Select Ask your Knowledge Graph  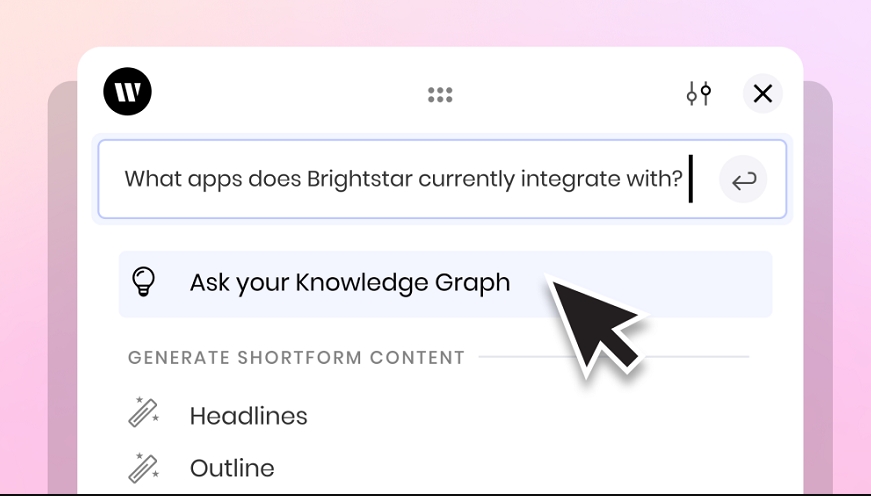(x=445, y=284)
